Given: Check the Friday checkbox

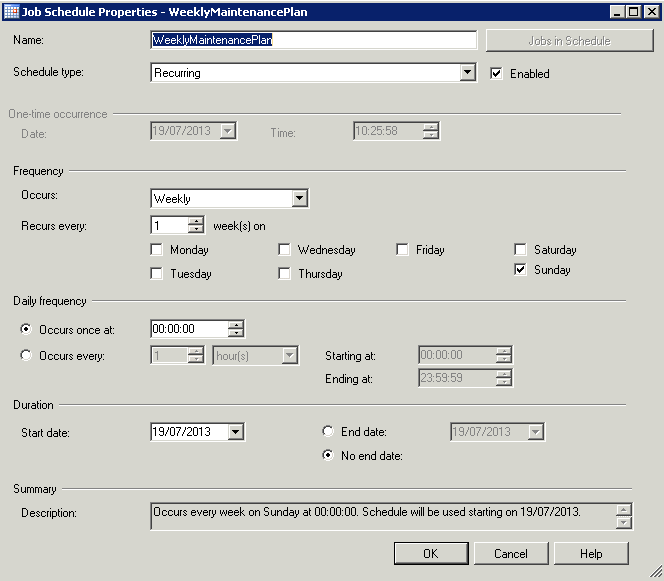Looking at the screenshot, I should pos(402,249).
